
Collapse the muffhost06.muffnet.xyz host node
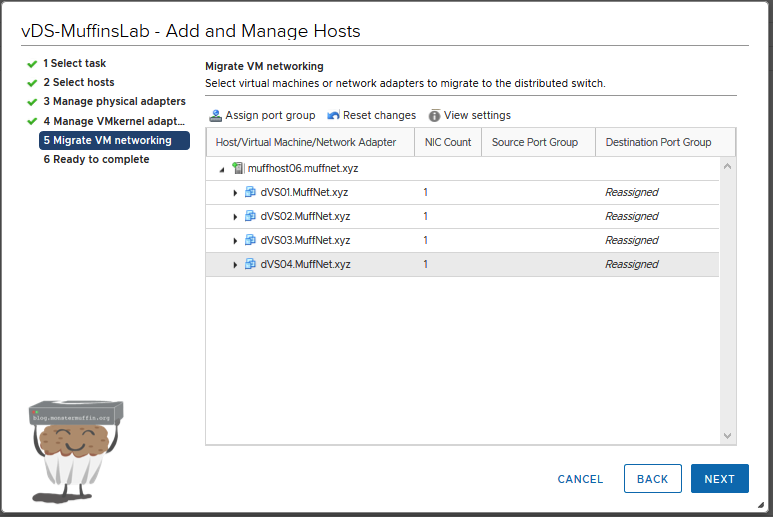[221, 169]
